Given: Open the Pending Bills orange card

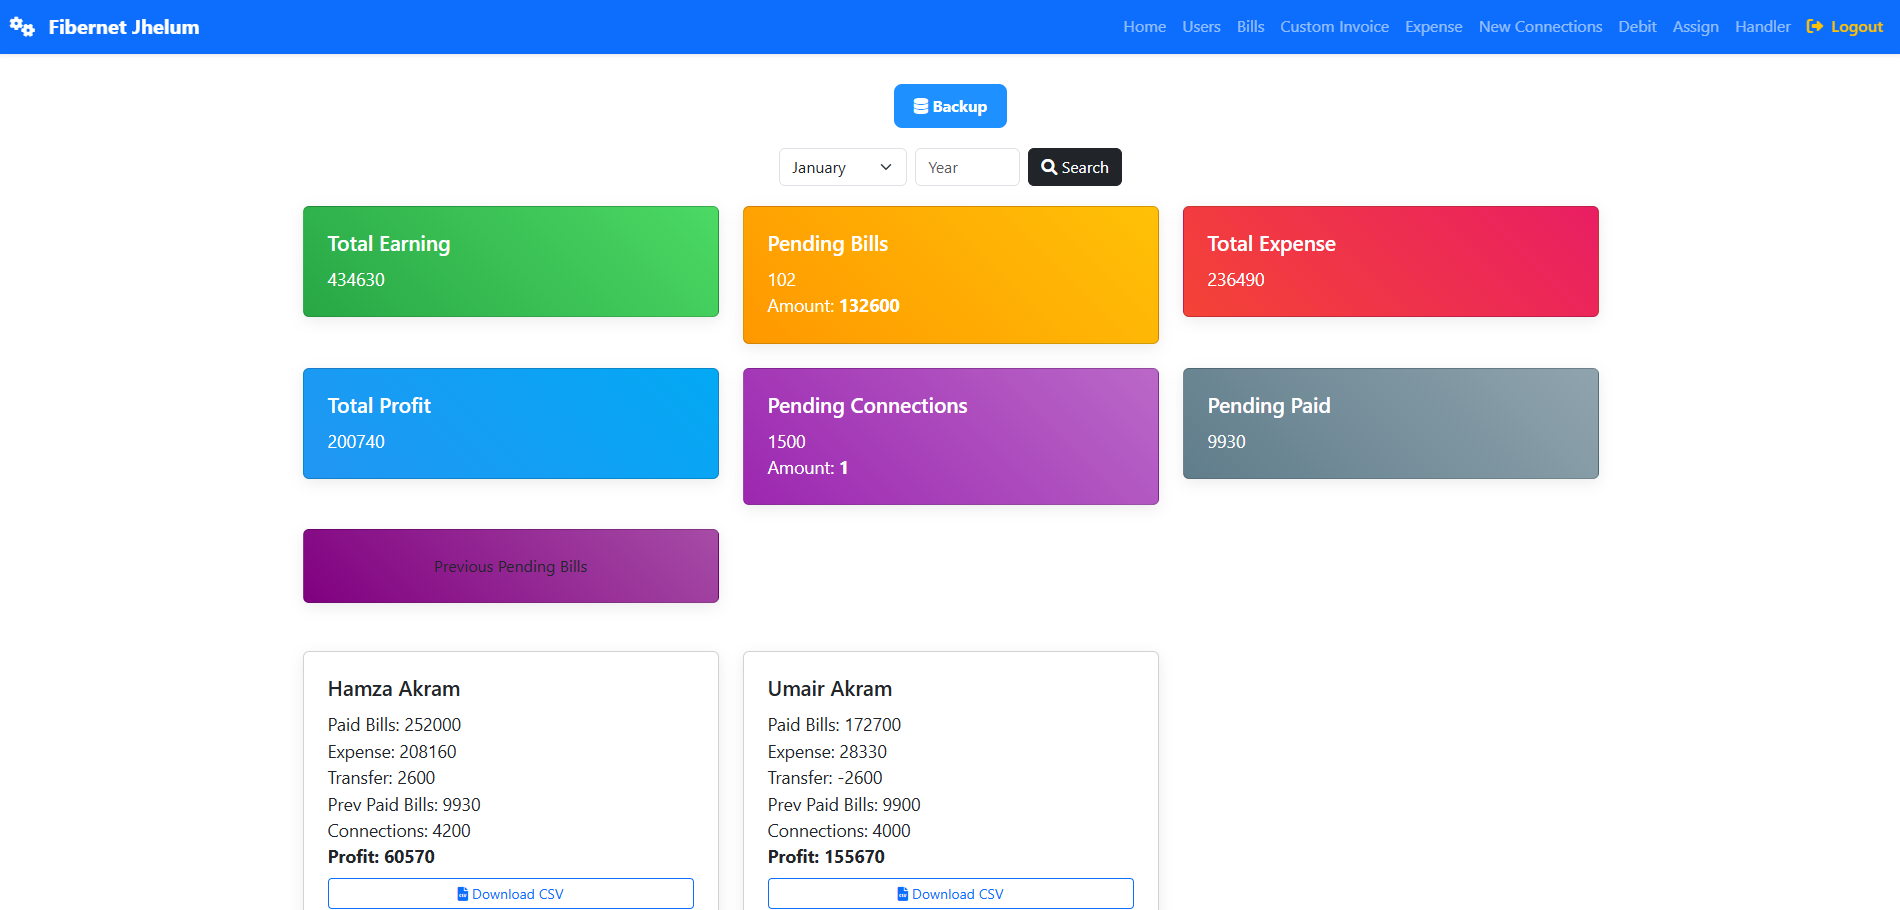Looking at the screenshot, I should 950,275.
